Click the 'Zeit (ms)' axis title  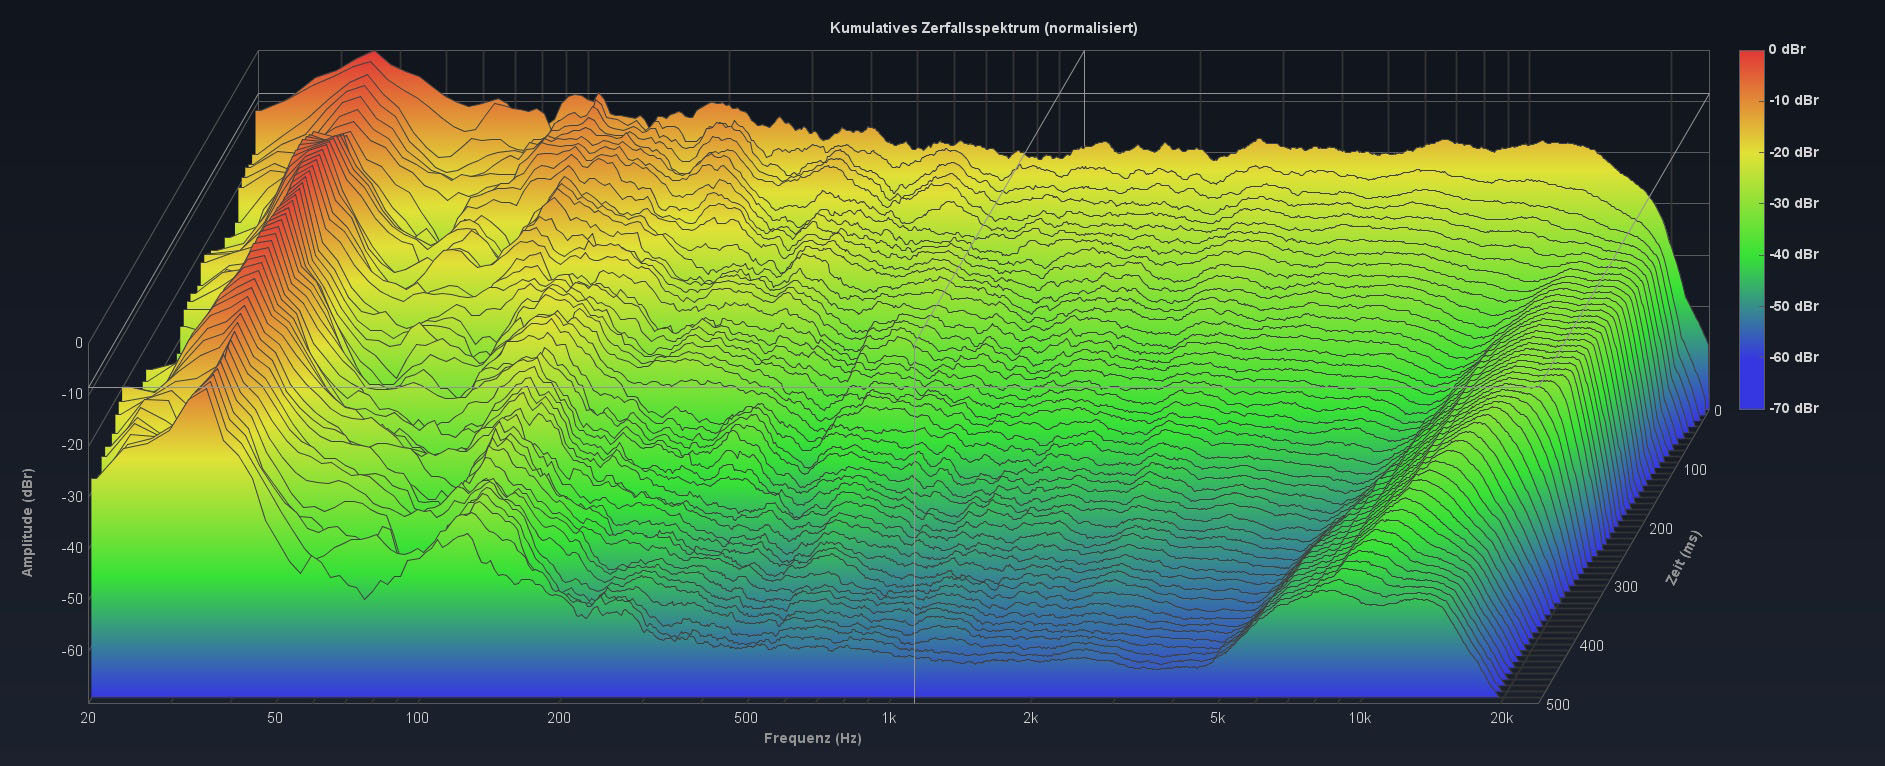pyautogui.click(x=1682, y=558)
